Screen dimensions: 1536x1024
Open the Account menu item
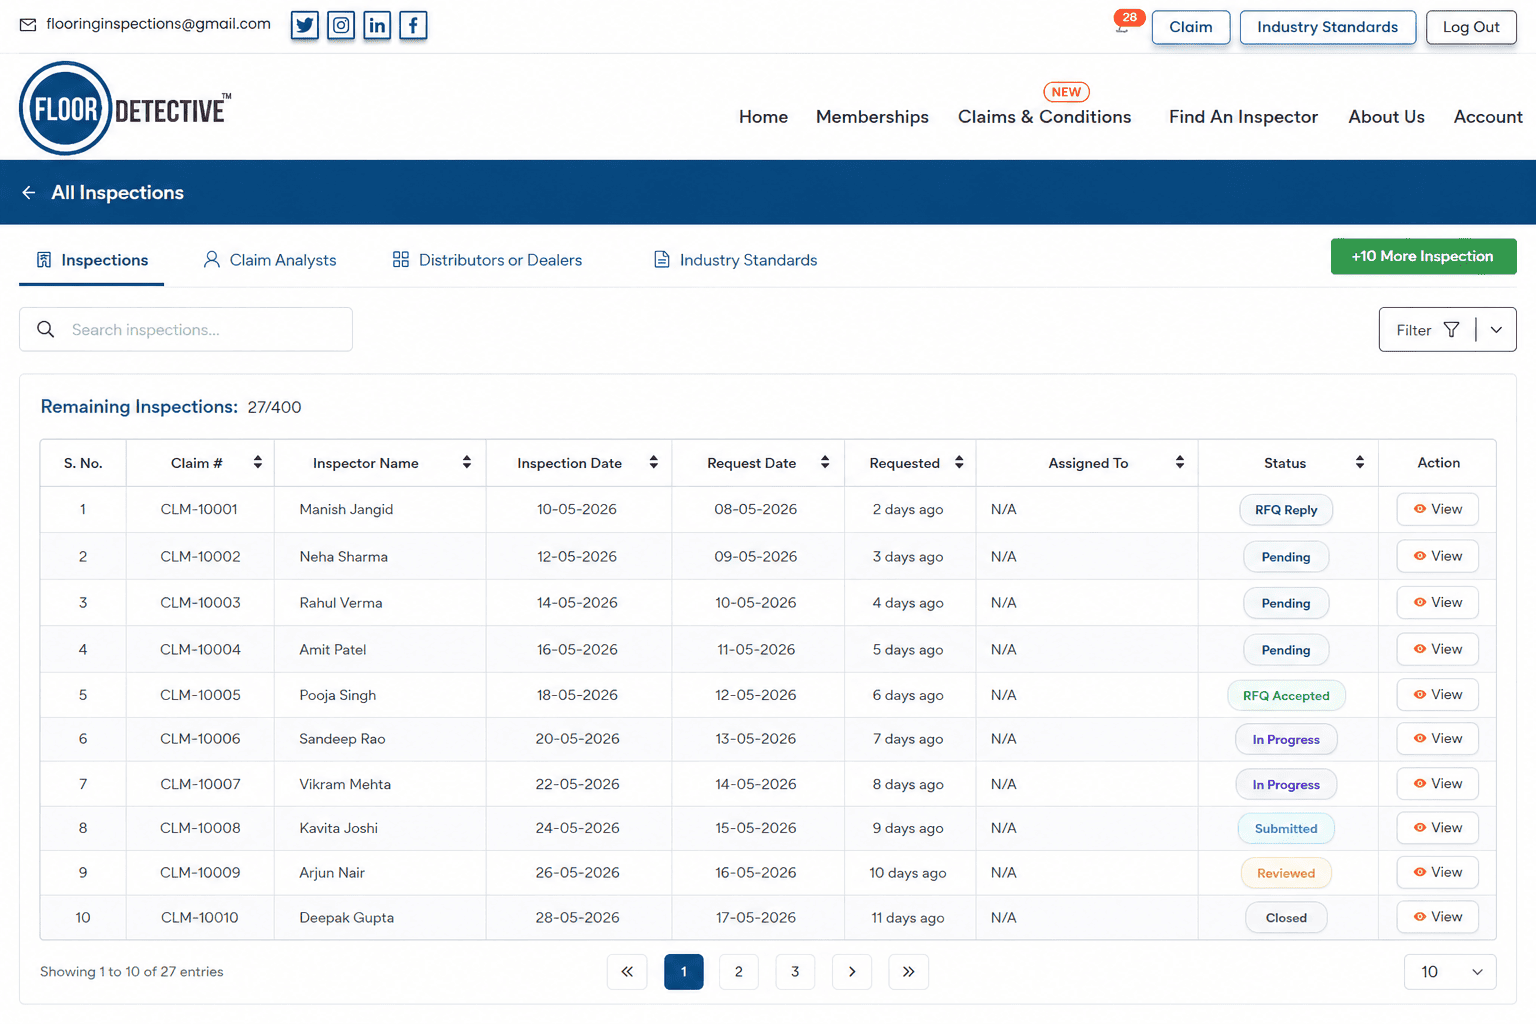point(1488,117)
